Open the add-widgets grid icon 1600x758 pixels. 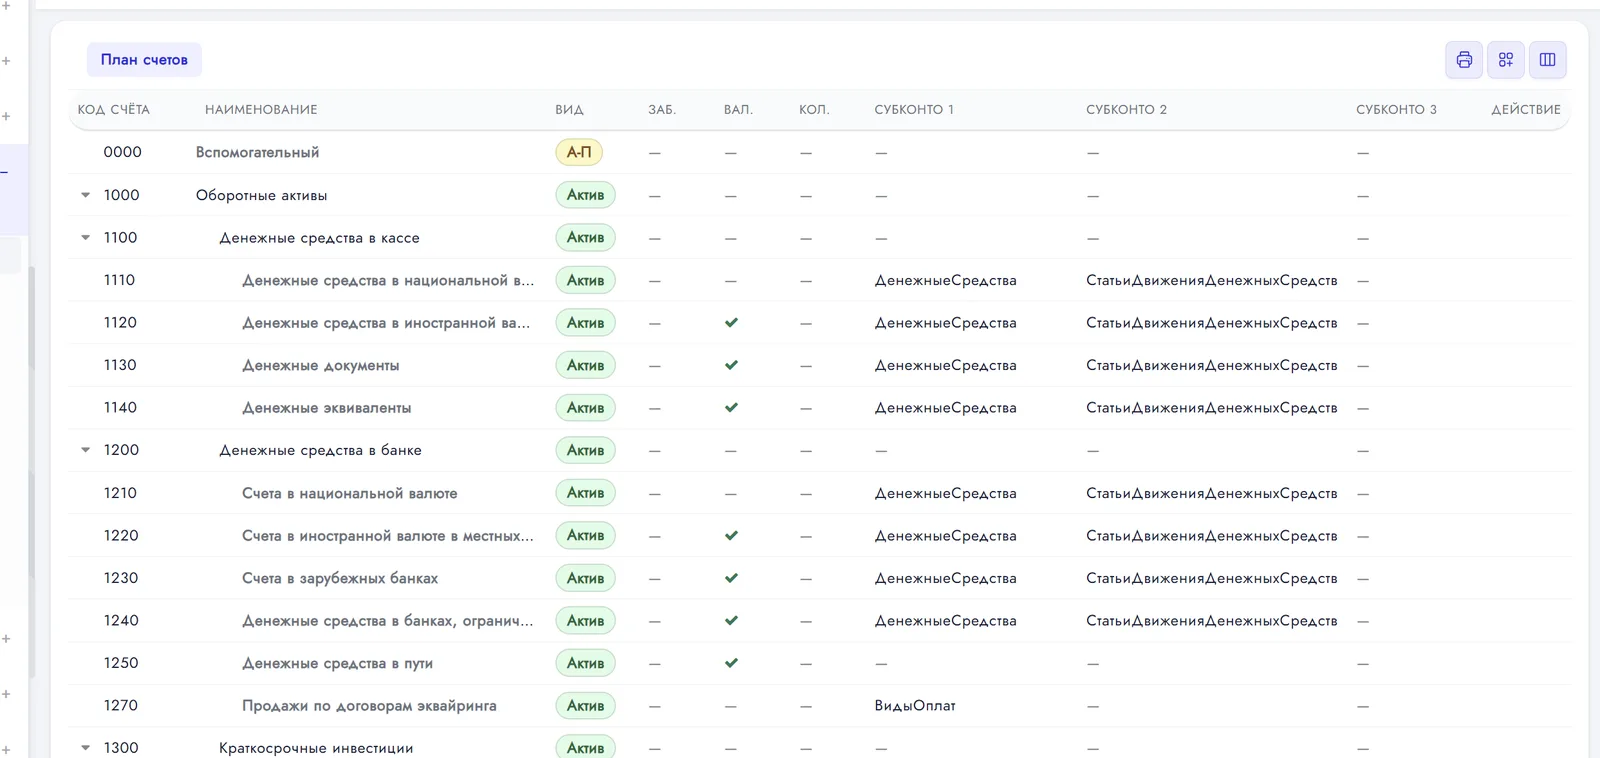pyautogui.click(x=1506, y=60)
